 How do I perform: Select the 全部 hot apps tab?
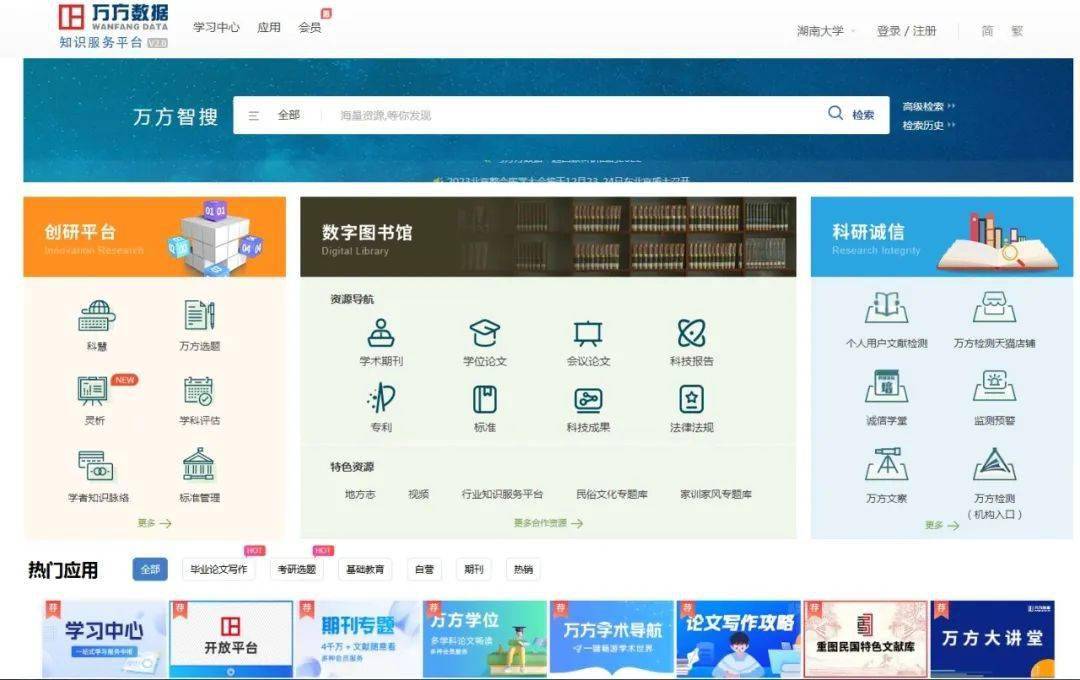(x=150, y=569)
